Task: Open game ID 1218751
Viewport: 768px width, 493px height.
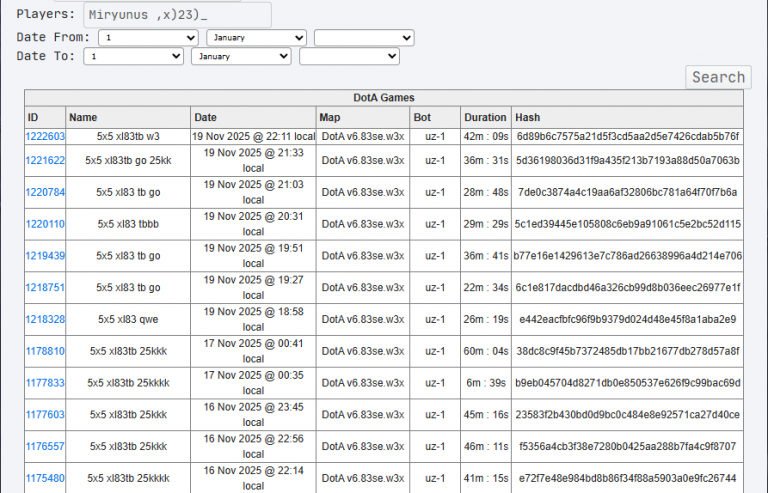Action: (x=45, y=288)
